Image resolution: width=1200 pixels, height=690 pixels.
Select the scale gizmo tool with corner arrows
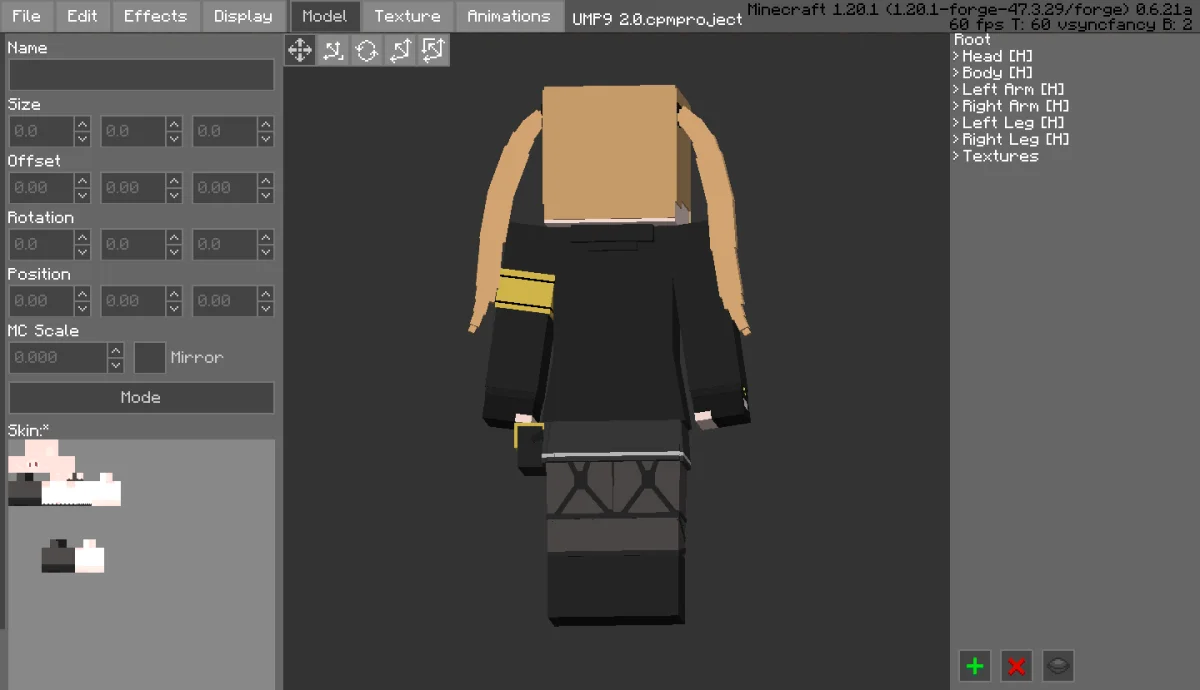(333, 50)
